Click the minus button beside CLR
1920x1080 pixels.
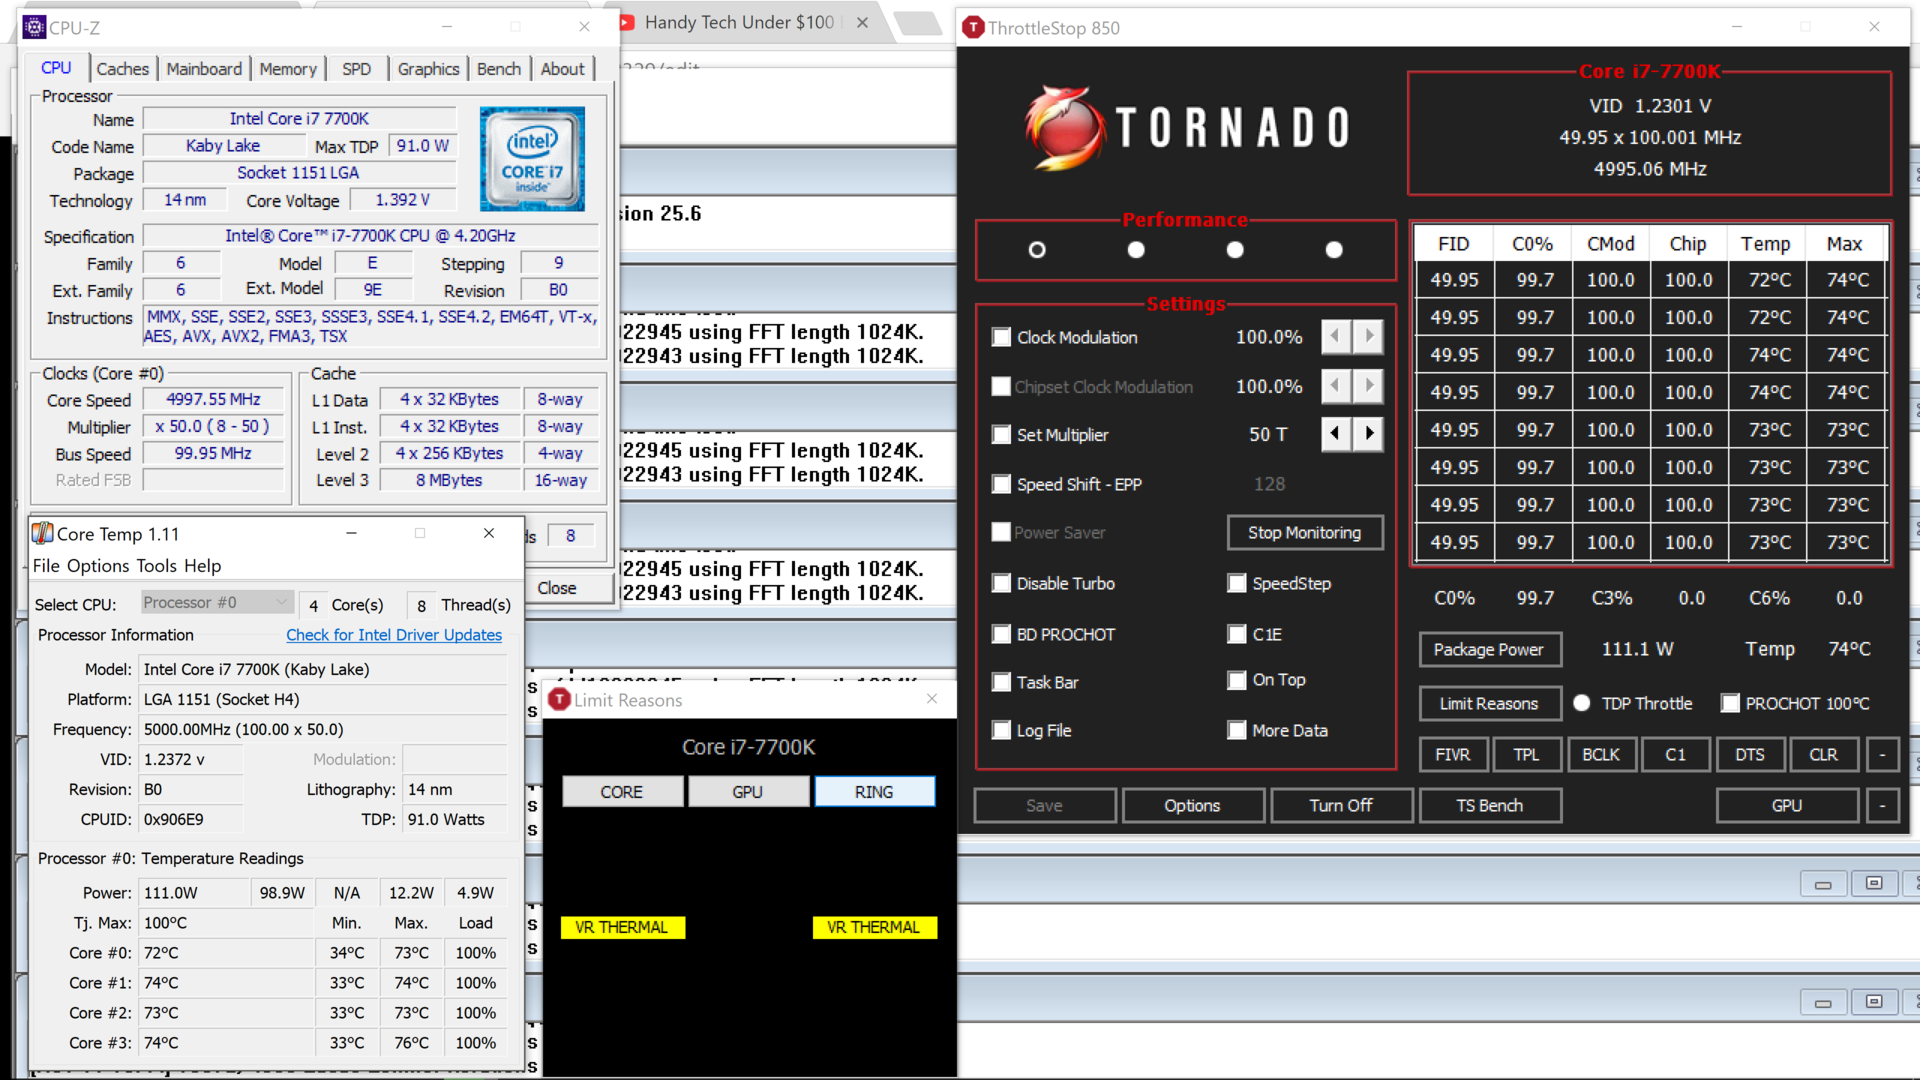(x=1882, y=755)
